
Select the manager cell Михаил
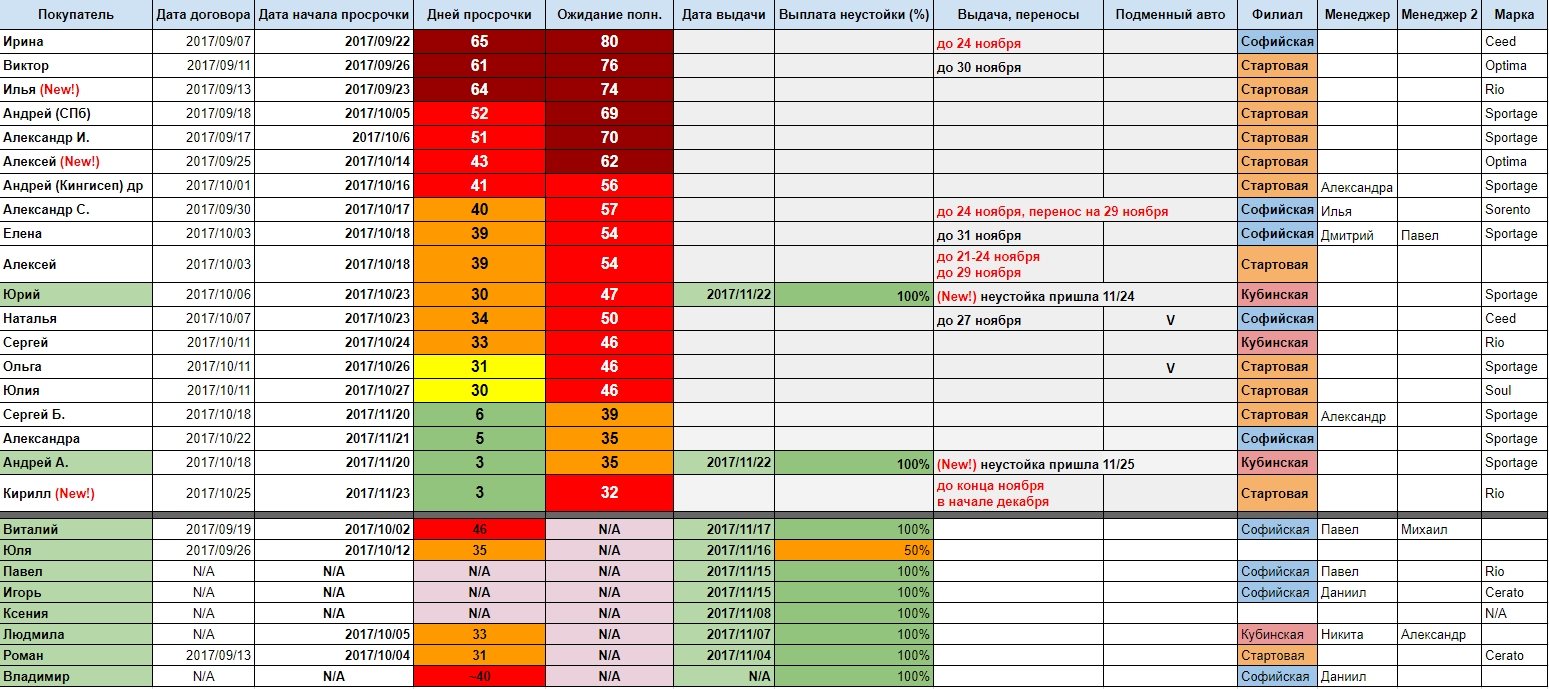(x=1439, y=530)
